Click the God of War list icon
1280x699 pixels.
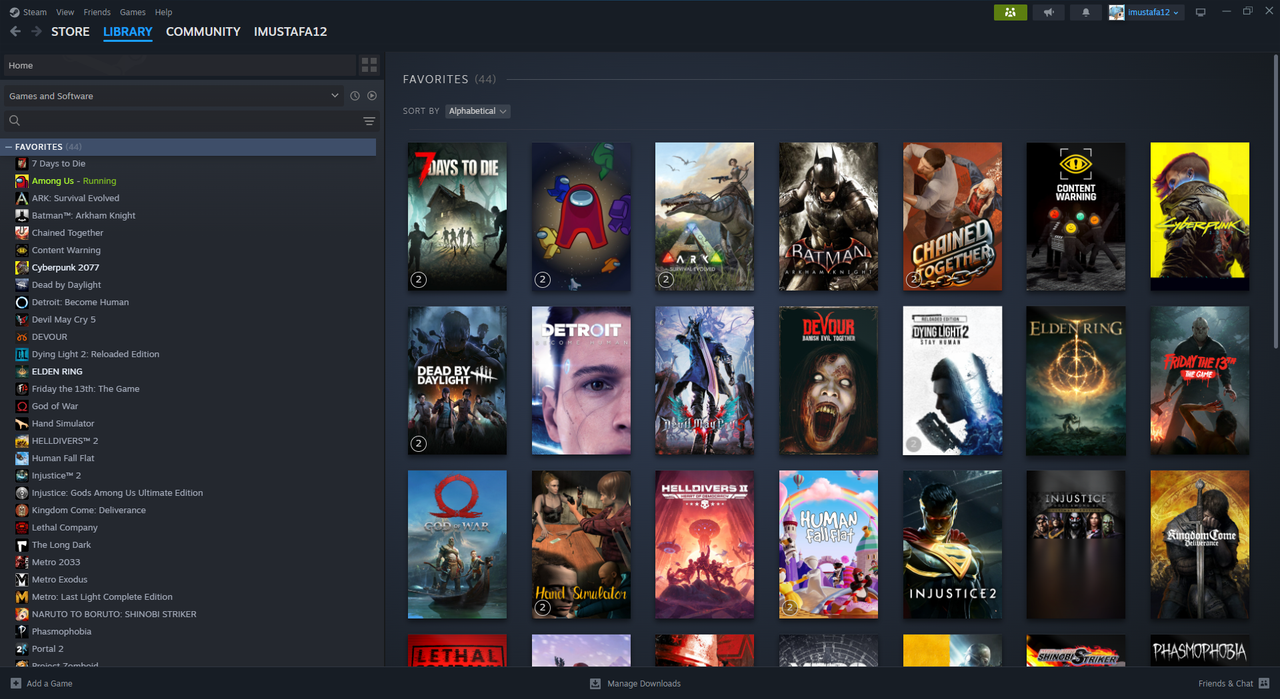point(22,406)
